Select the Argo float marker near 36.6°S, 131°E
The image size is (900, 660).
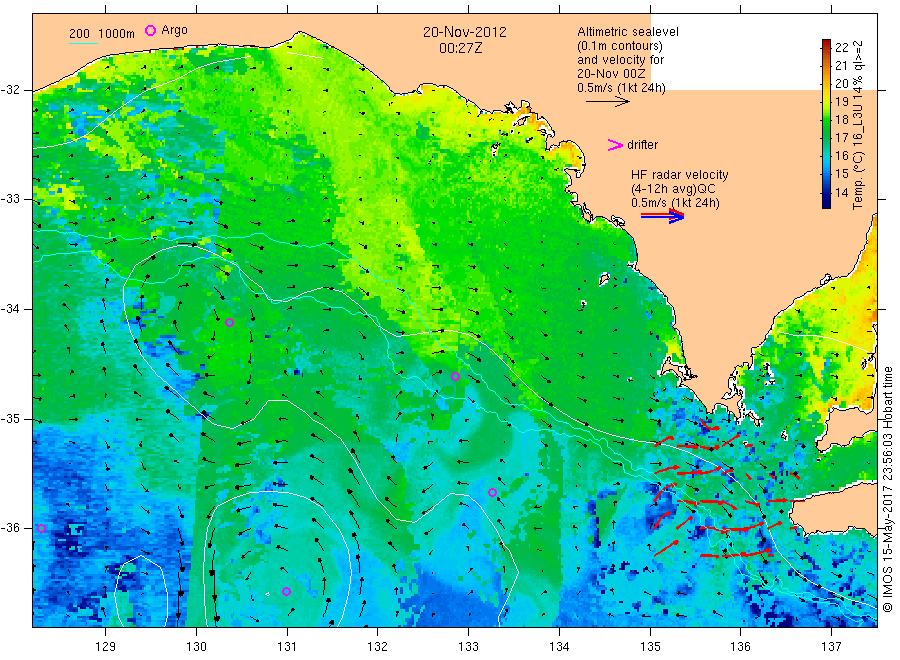click(286, 591)
